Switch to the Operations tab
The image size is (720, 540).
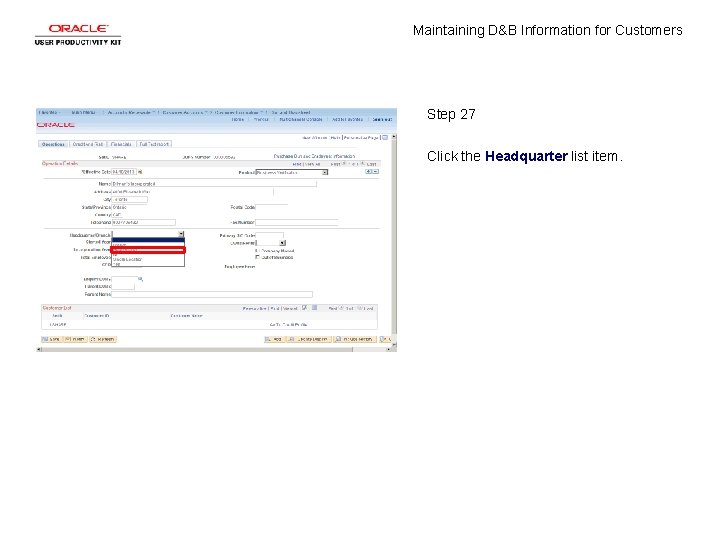[x=53, y=144]
